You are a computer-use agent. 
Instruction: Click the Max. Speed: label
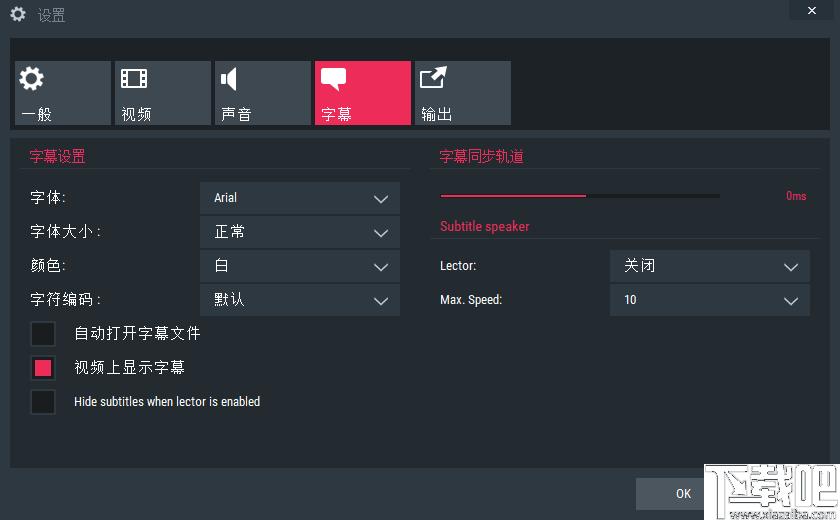pyautogui.click(x=471, y=300)
